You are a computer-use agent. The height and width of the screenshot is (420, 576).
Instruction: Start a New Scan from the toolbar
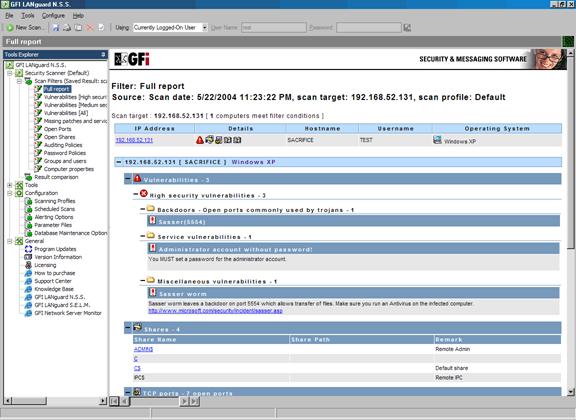click(24, 28)
